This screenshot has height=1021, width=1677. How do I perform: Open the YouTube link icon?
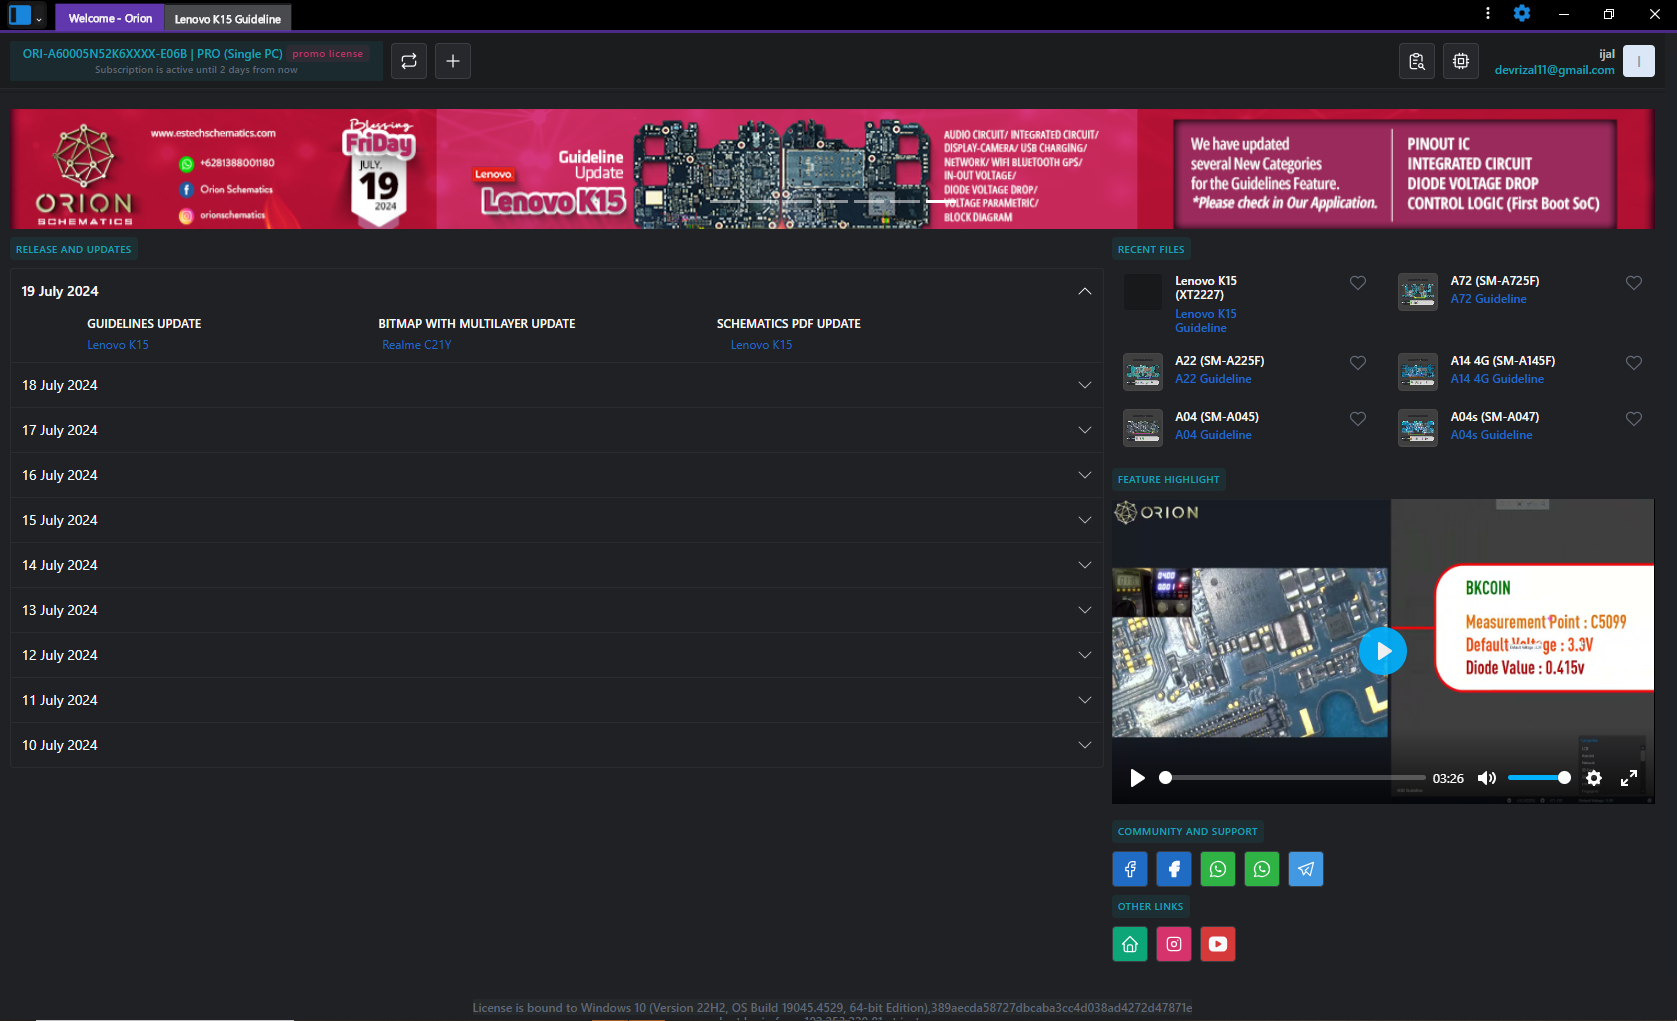click(1218, 944)
